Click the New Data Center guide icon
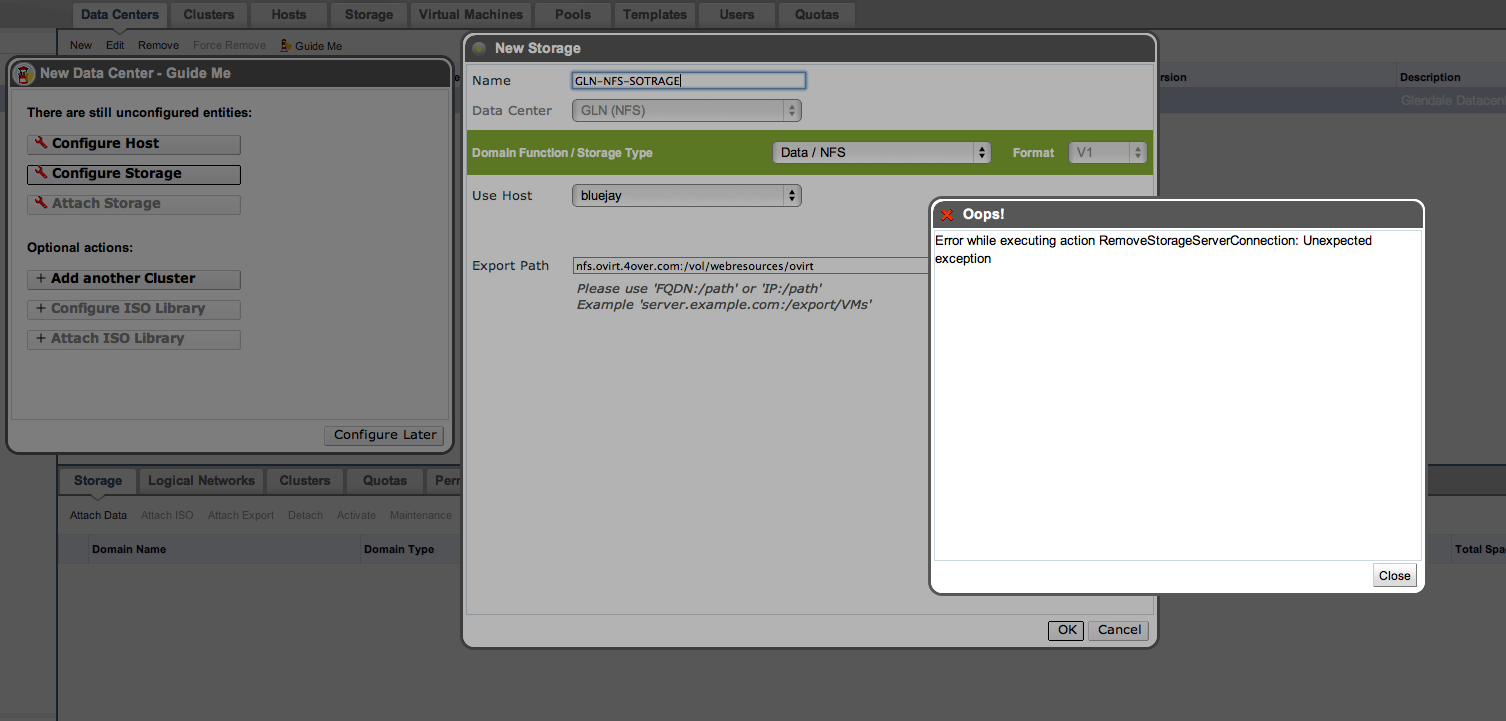 (24, 73)
